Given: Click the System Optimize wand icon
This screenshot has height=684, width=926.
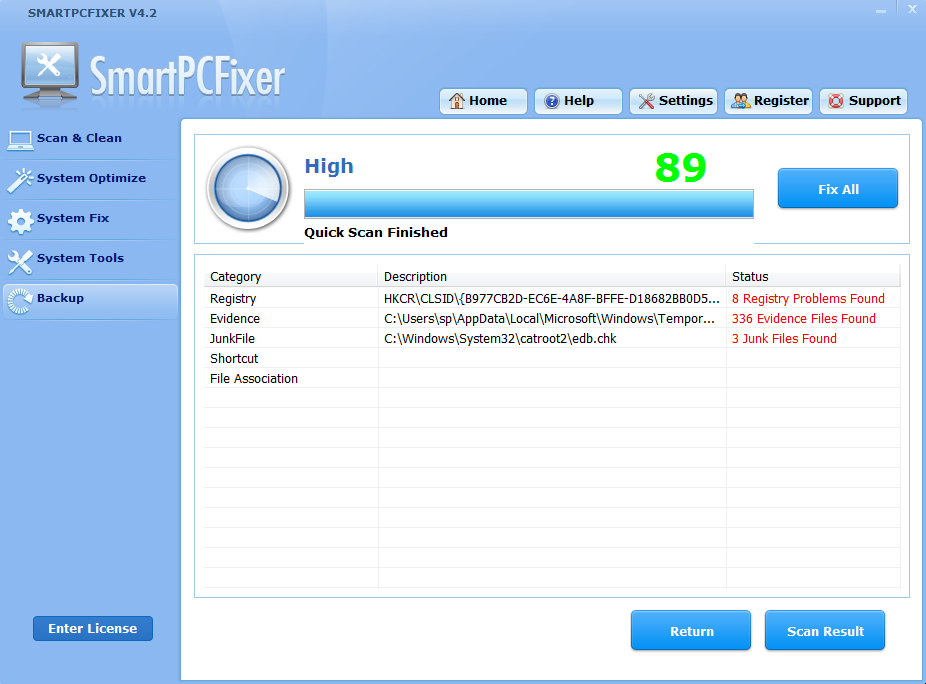Looking at the screenshot, I should click(20, 179).
